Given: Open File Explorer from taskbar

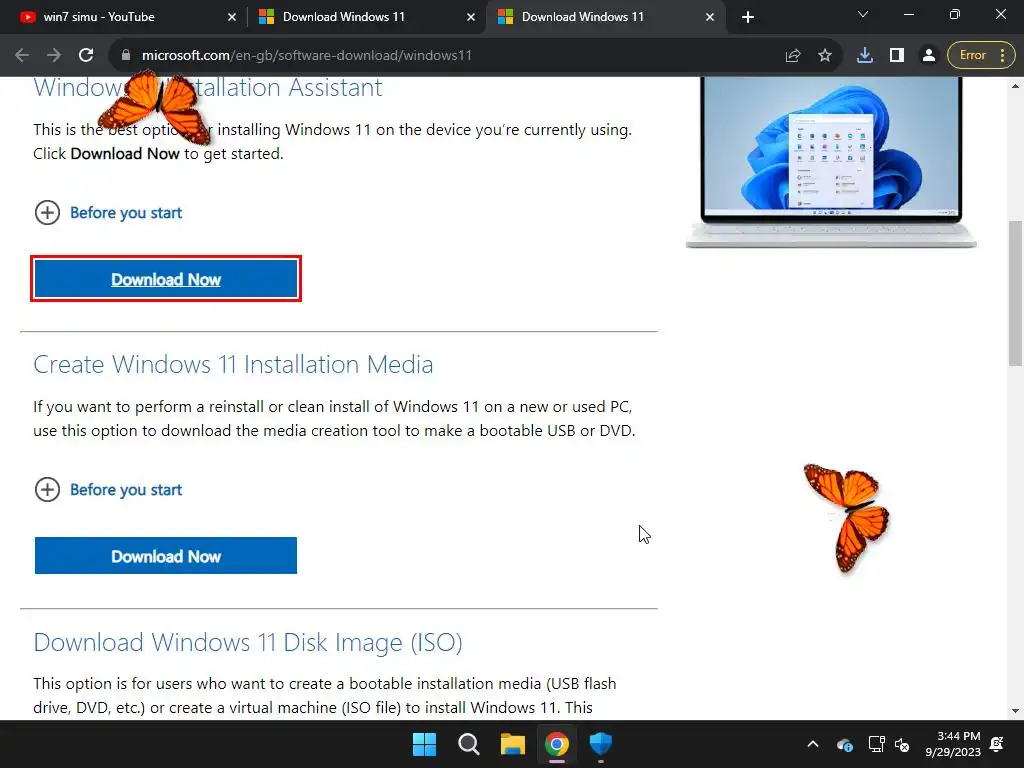Looking at the screenshot, I should click(513, 744).
